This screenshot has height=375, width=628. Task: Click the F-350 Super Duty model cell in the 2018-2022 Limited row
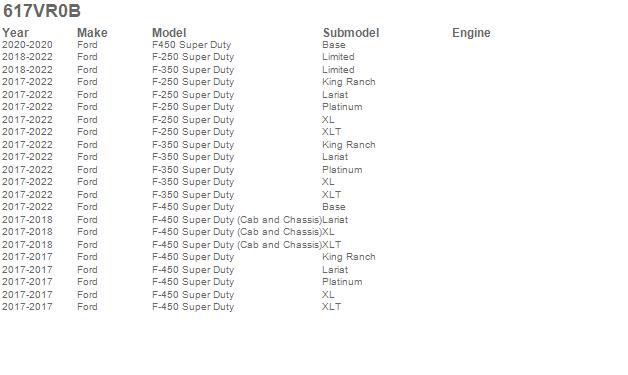pos(193,70)
